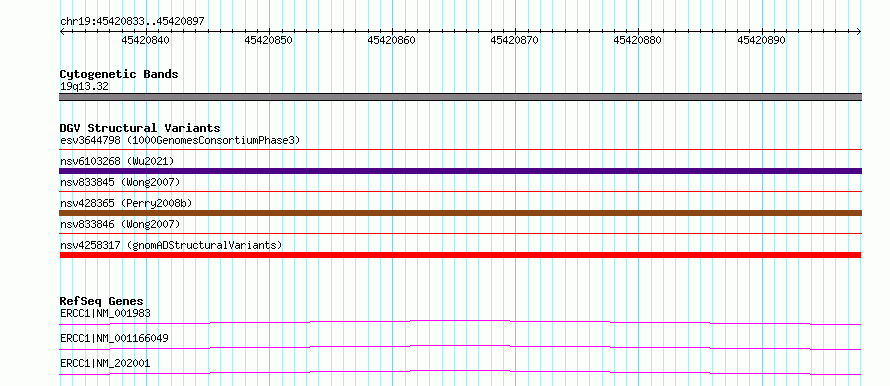Open ERCC1|NM_001166049 transcript label
Screen dimensions: 890x386
coord(114,338)
